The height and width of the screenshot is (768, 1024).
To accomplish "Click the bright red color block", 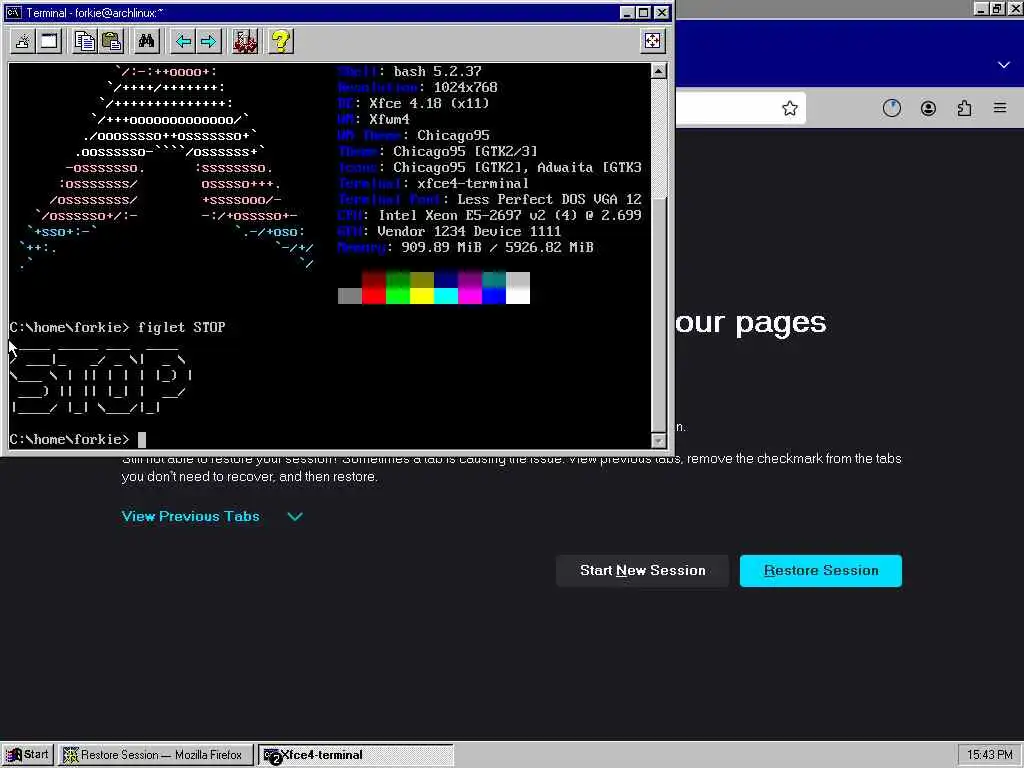I will pyautogui.click(x=374, y=296).
